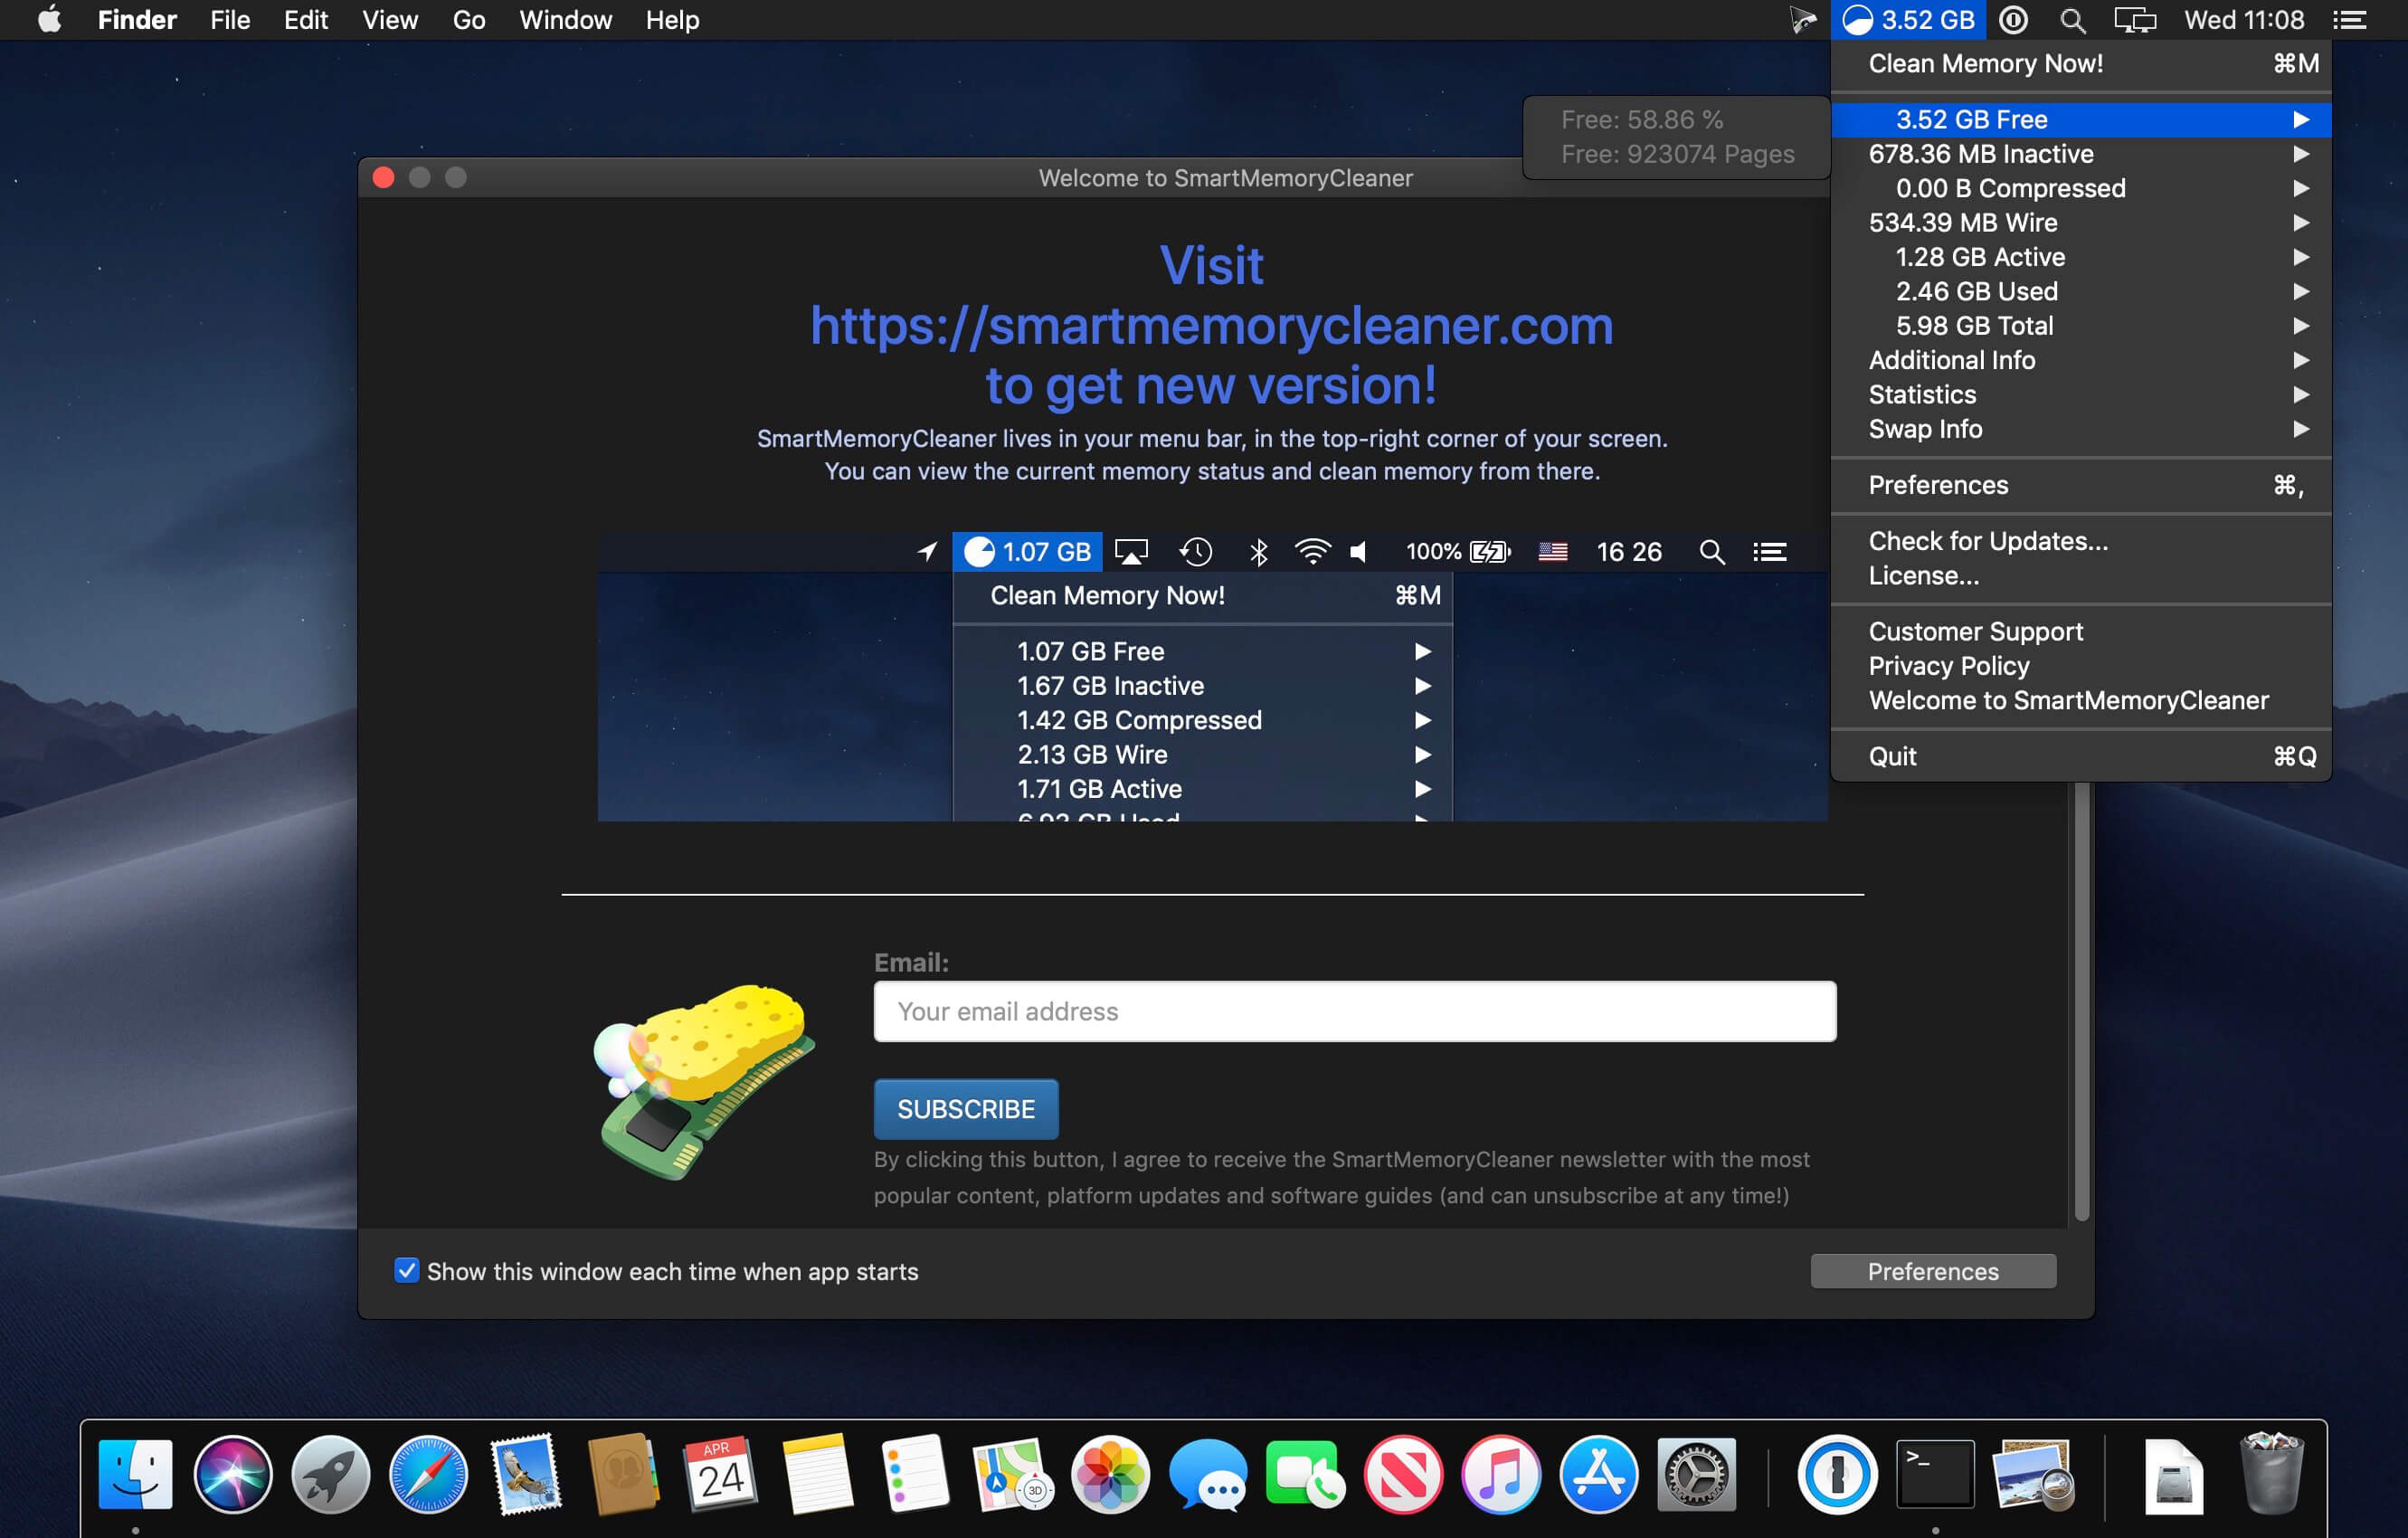Screen dimensions: 2408x1538
Task: Click the 'Your email address' input field
Action: (x=1355, y=1011)
